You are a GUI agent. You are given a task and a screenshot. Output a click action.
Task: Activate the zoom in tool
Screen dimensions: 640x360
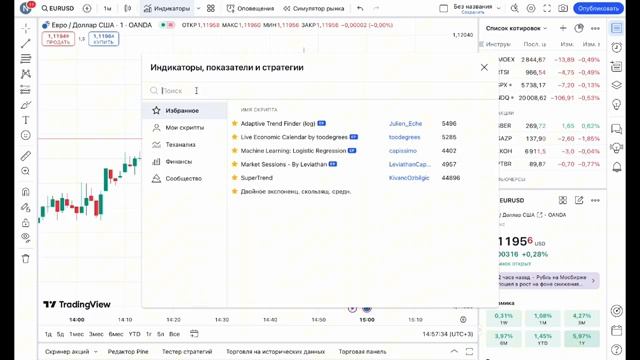click(26, 171)
